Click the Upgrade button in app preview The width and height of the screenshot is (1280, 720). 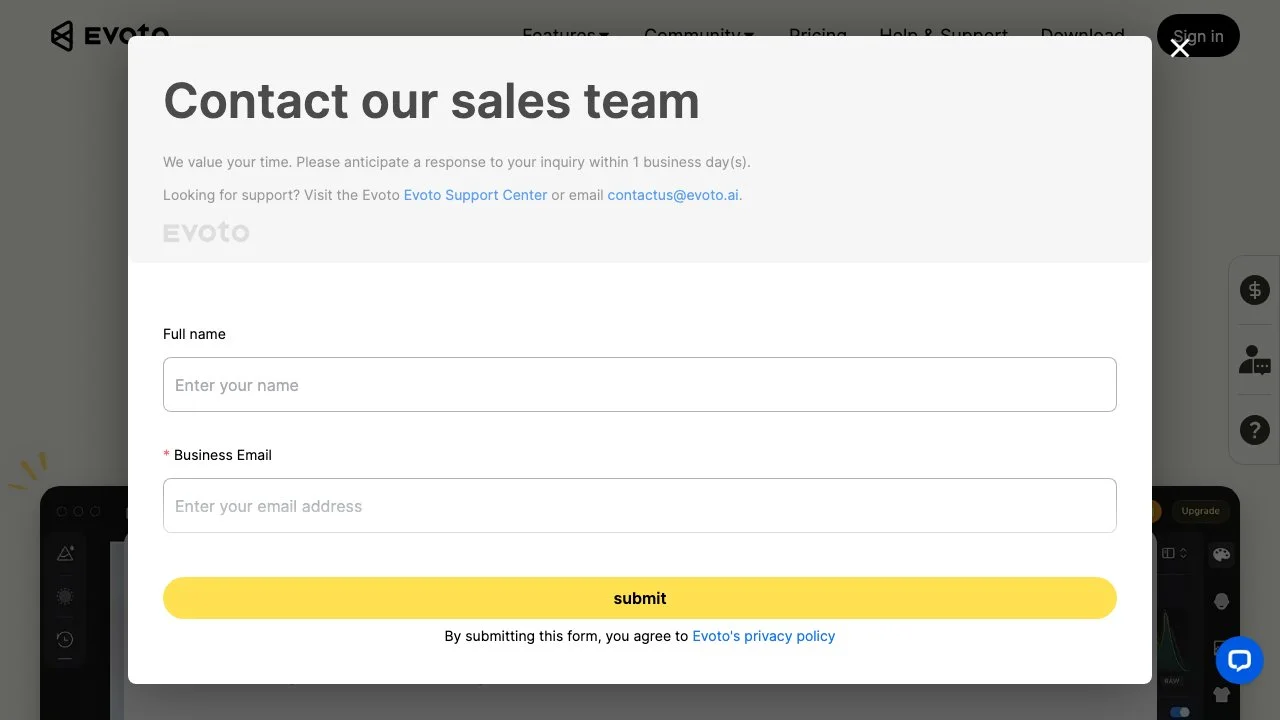click(1200, 511)
